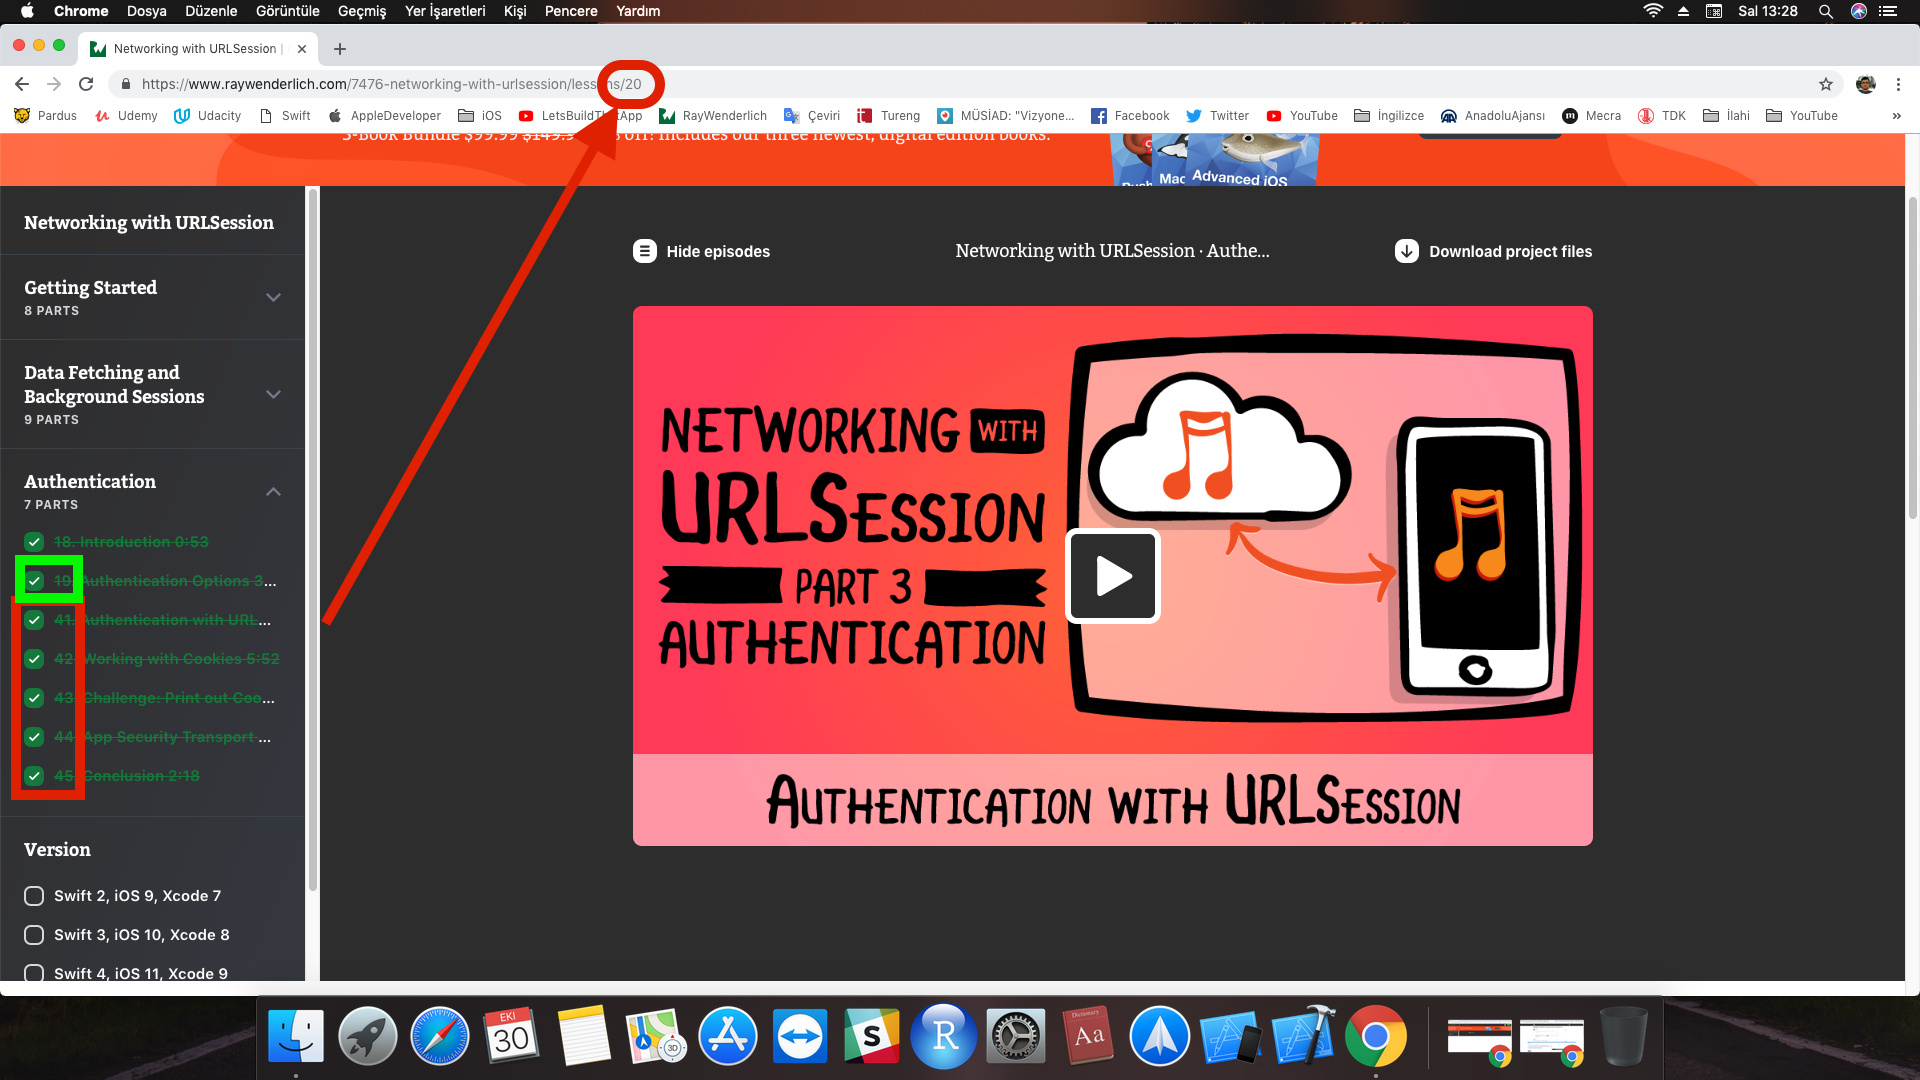Open Maps in the Dock
The width and height of the screenshot is (1920, 1080).
[656, 1036]
